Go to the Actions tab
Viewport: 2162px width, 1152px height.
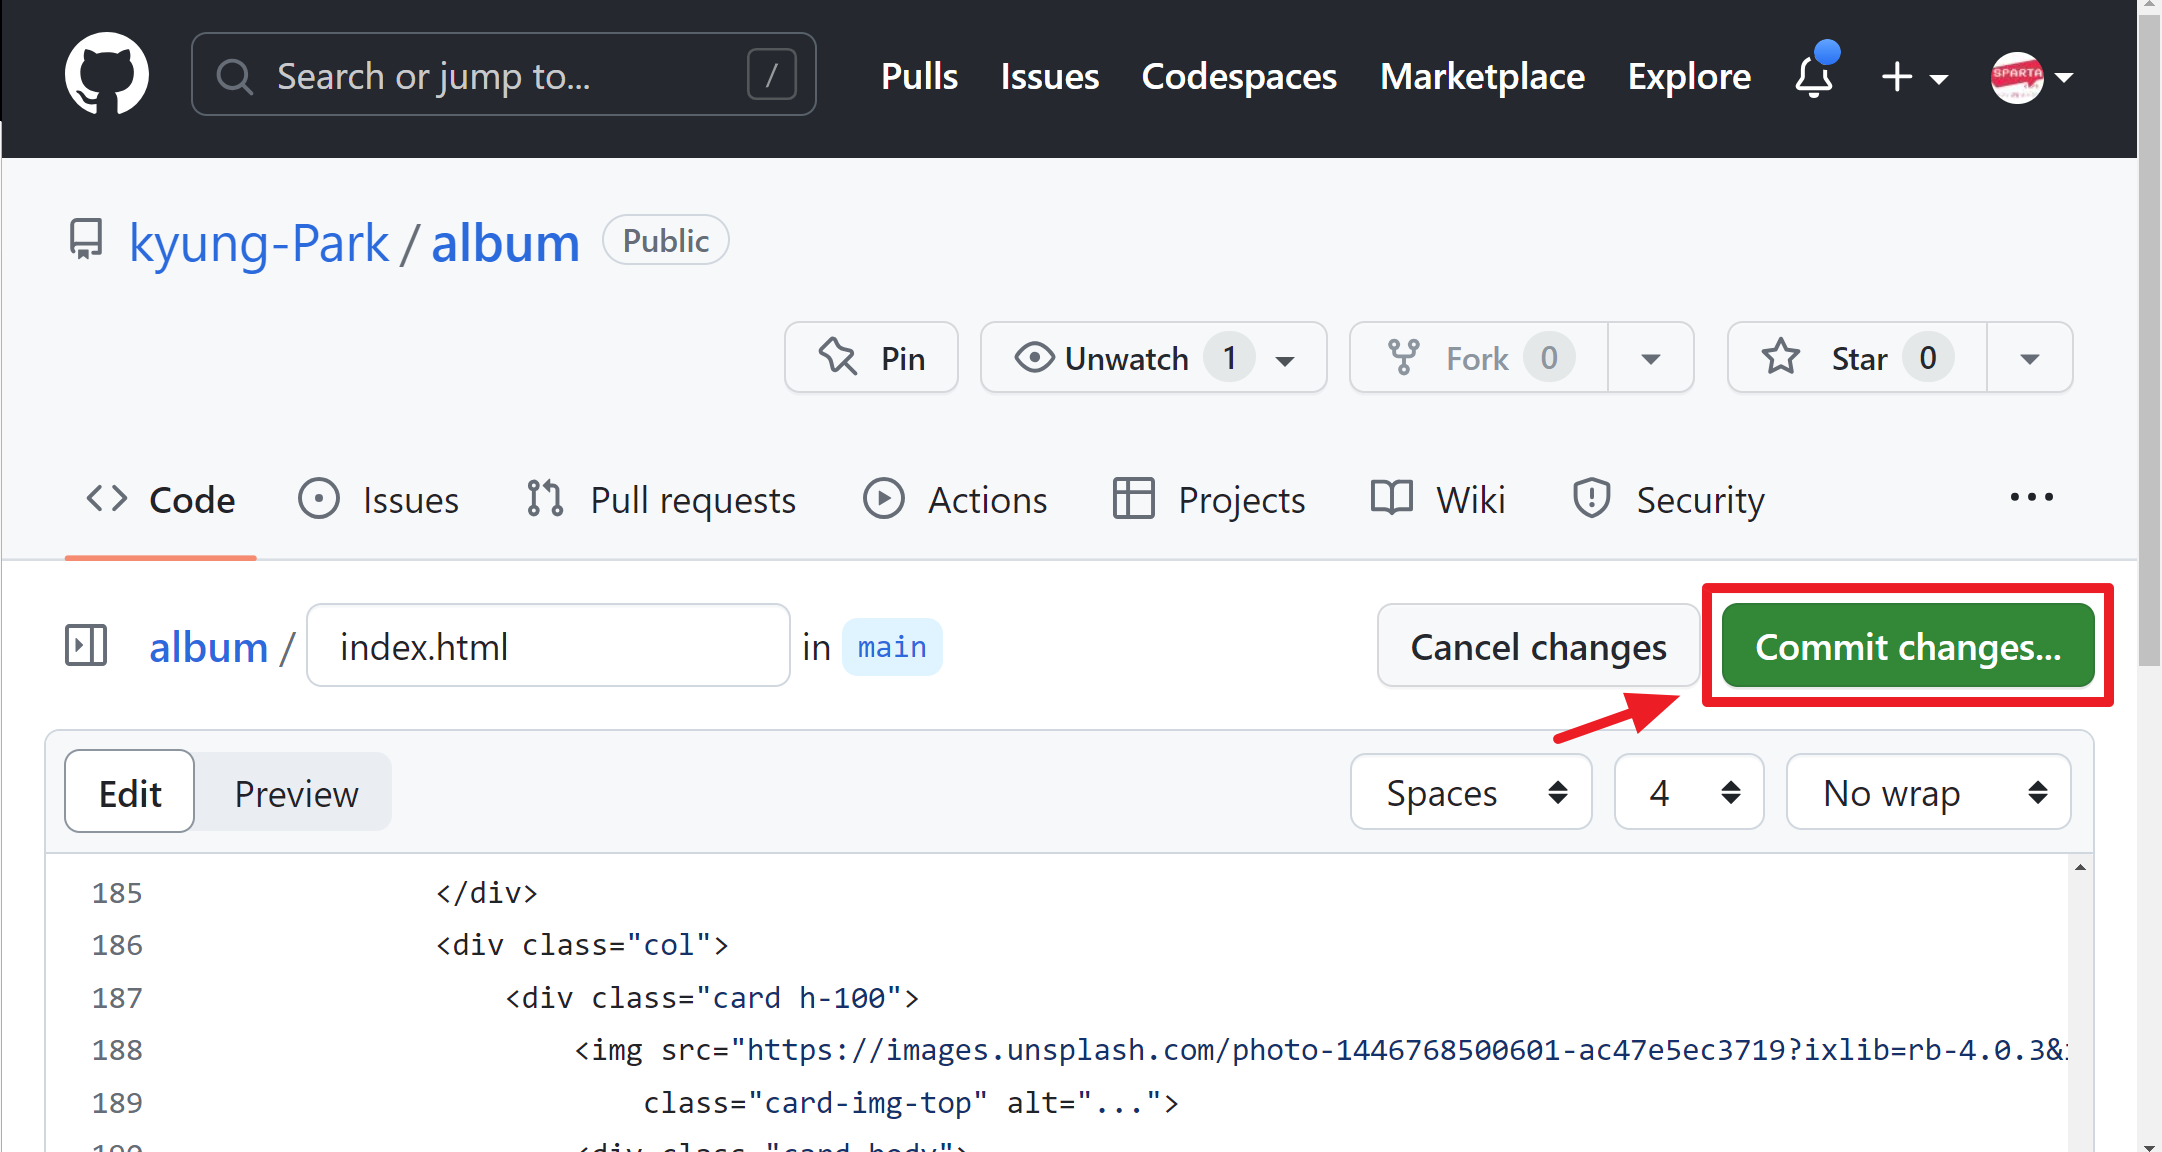point(955,499)
